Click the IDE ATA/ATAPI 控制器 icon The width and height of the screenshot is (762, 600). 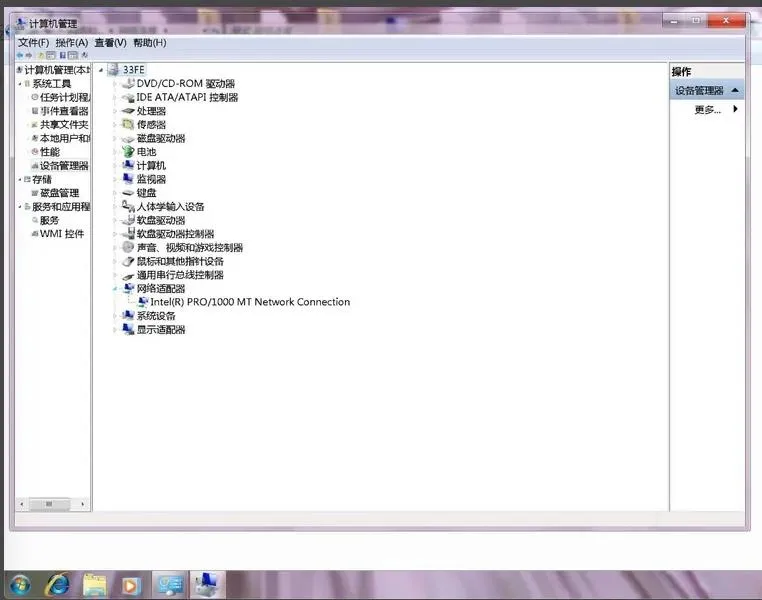coord(128,98)
